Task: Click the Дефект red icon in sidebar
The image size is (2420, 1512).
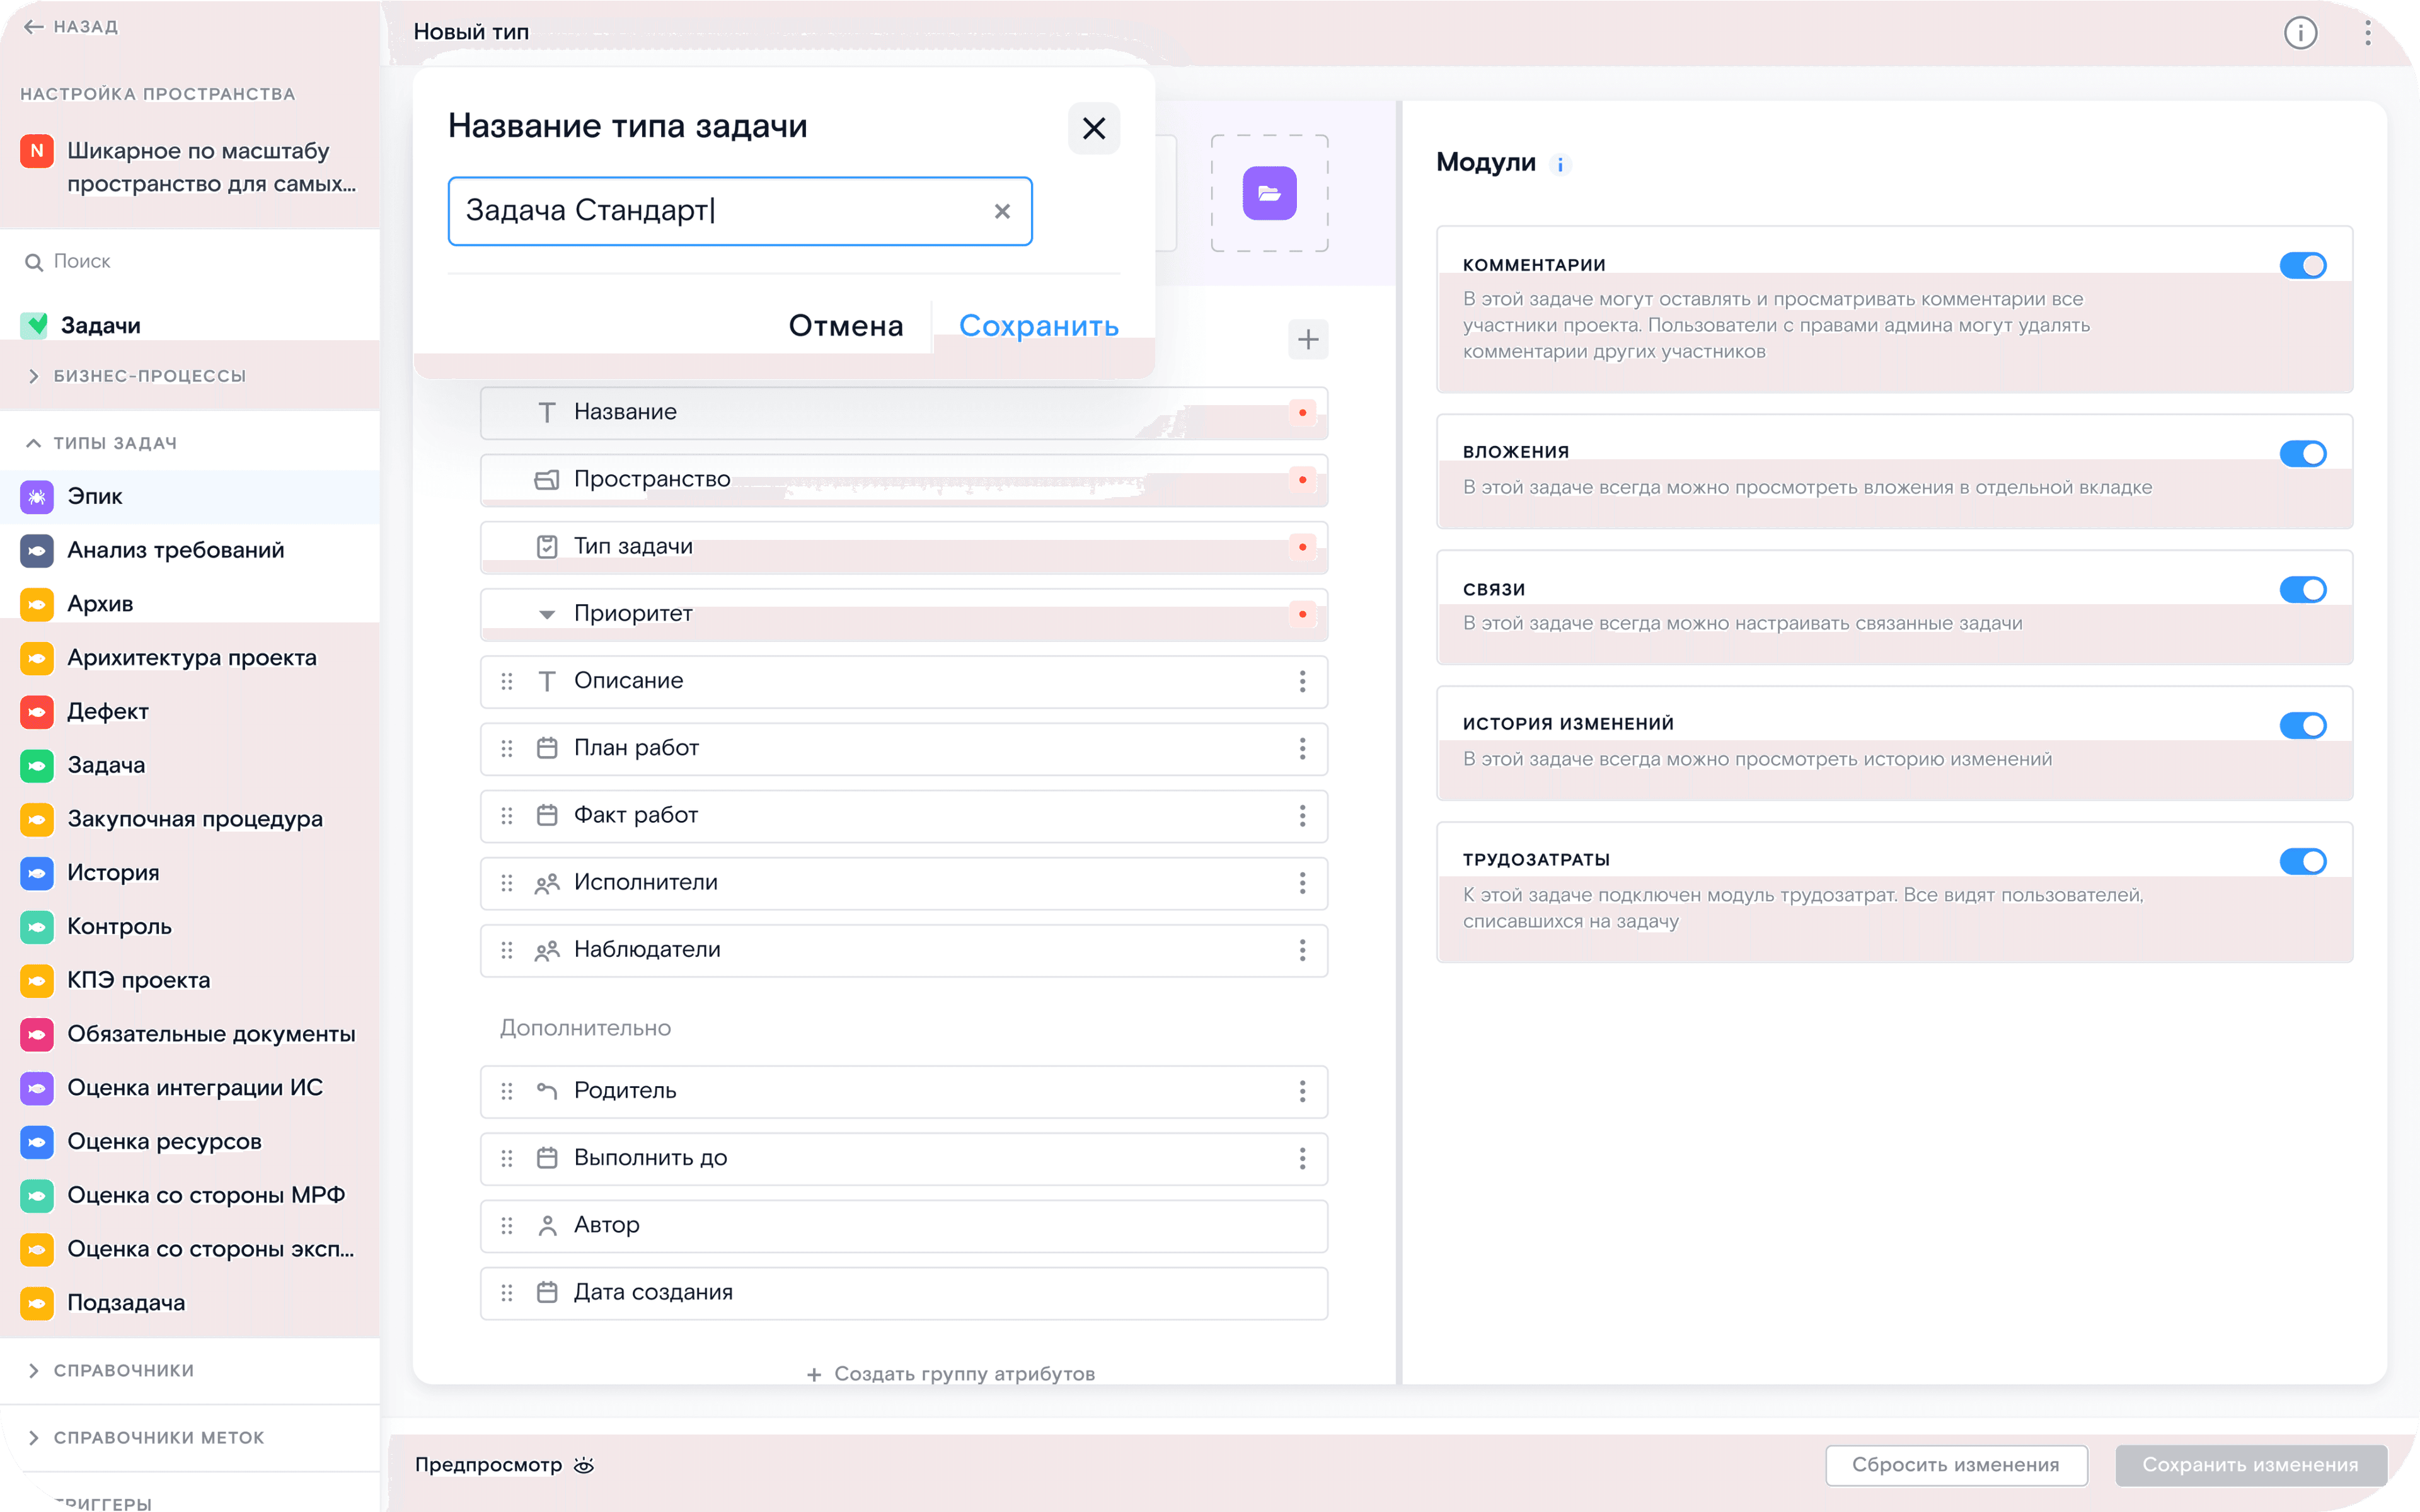Action: point(37,711)
